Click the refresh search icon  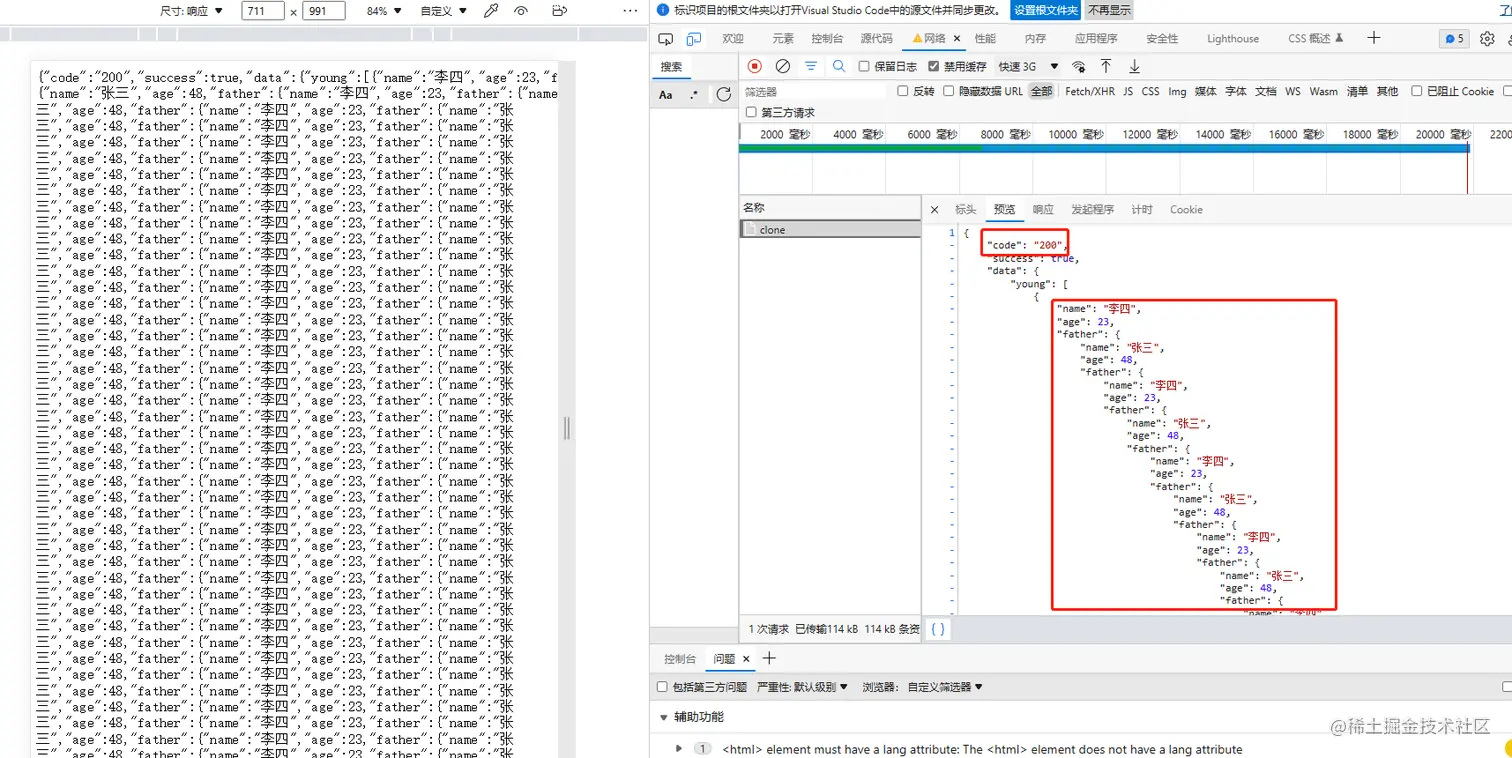724,95
